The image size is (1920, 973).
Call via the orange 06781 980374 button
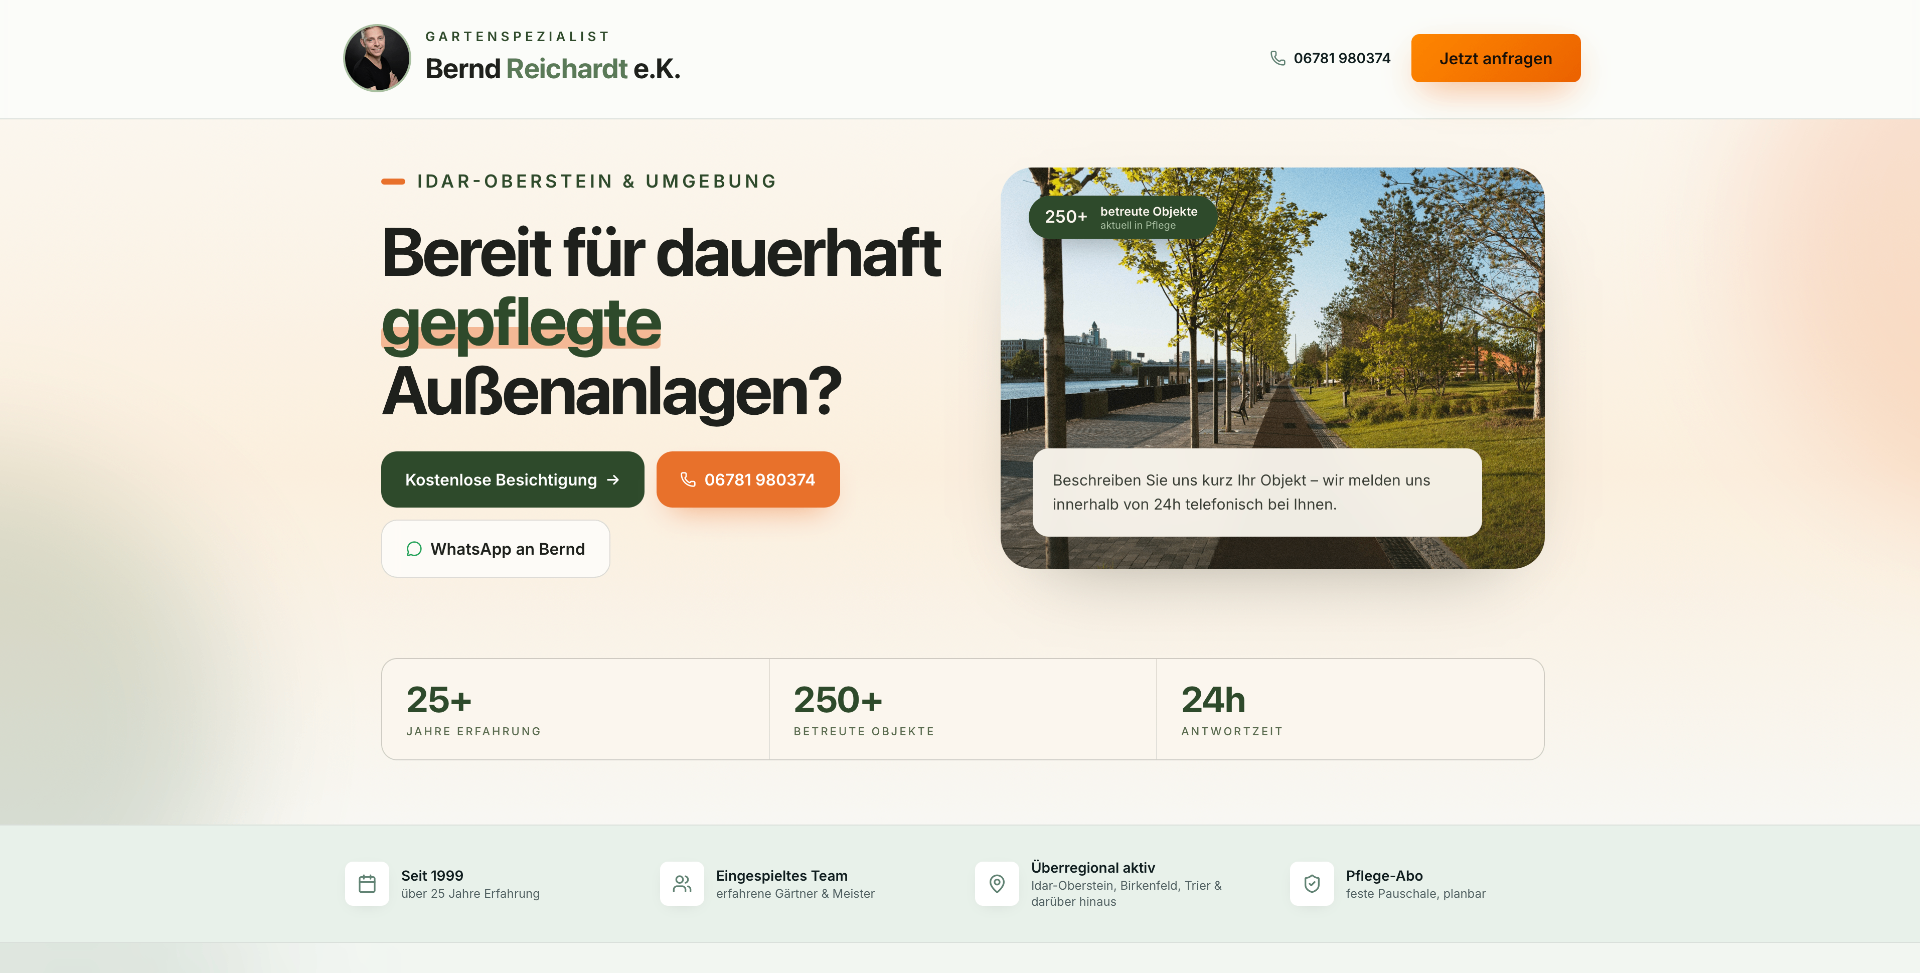748,480
